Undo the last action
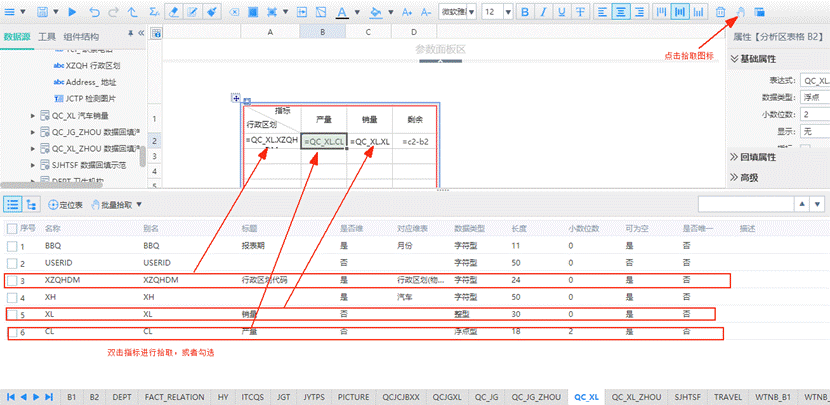The width and height of the screenshot is (830, 405). (x=94, y=11)
